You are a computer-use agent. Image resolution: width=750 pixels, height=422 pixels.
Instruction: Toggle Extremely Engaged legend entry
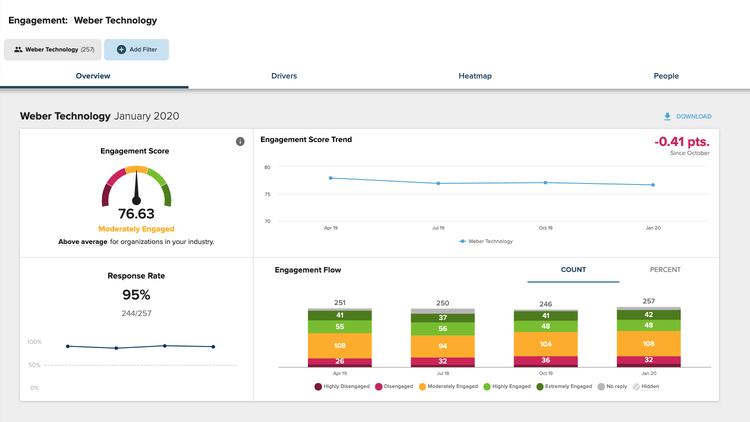[564, 387]
